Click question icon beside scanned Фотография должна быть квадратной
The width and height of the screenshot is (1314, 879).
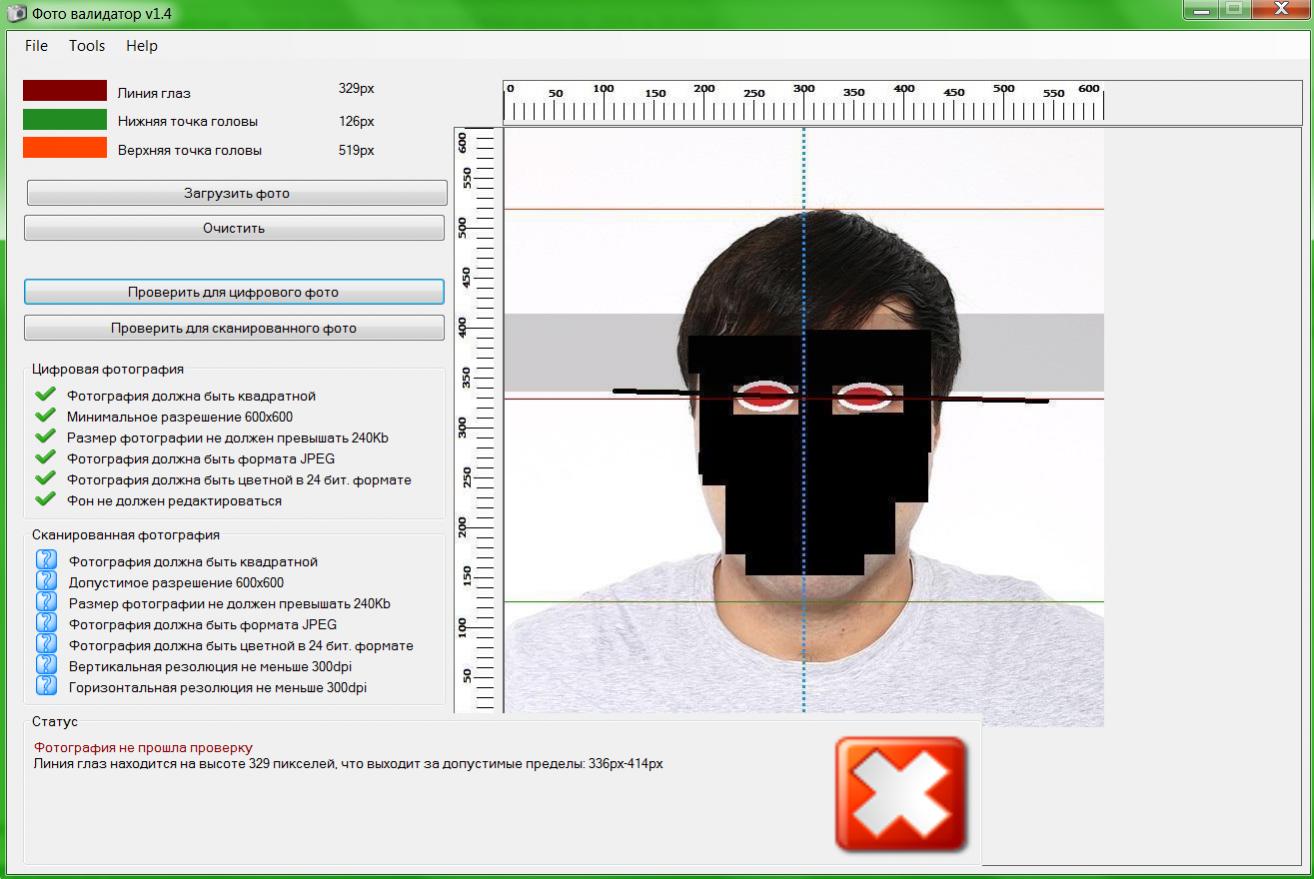tap(46, 560)
